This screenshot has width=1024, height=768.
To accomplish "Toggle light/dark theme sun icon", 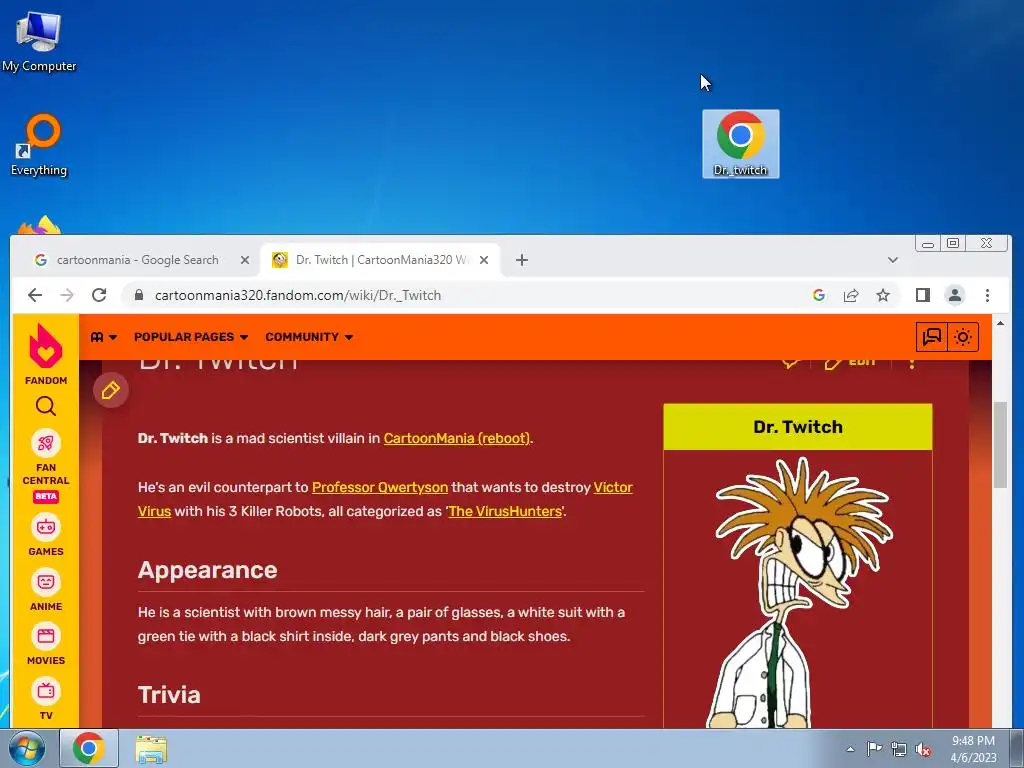I will (x=963, y=337).
